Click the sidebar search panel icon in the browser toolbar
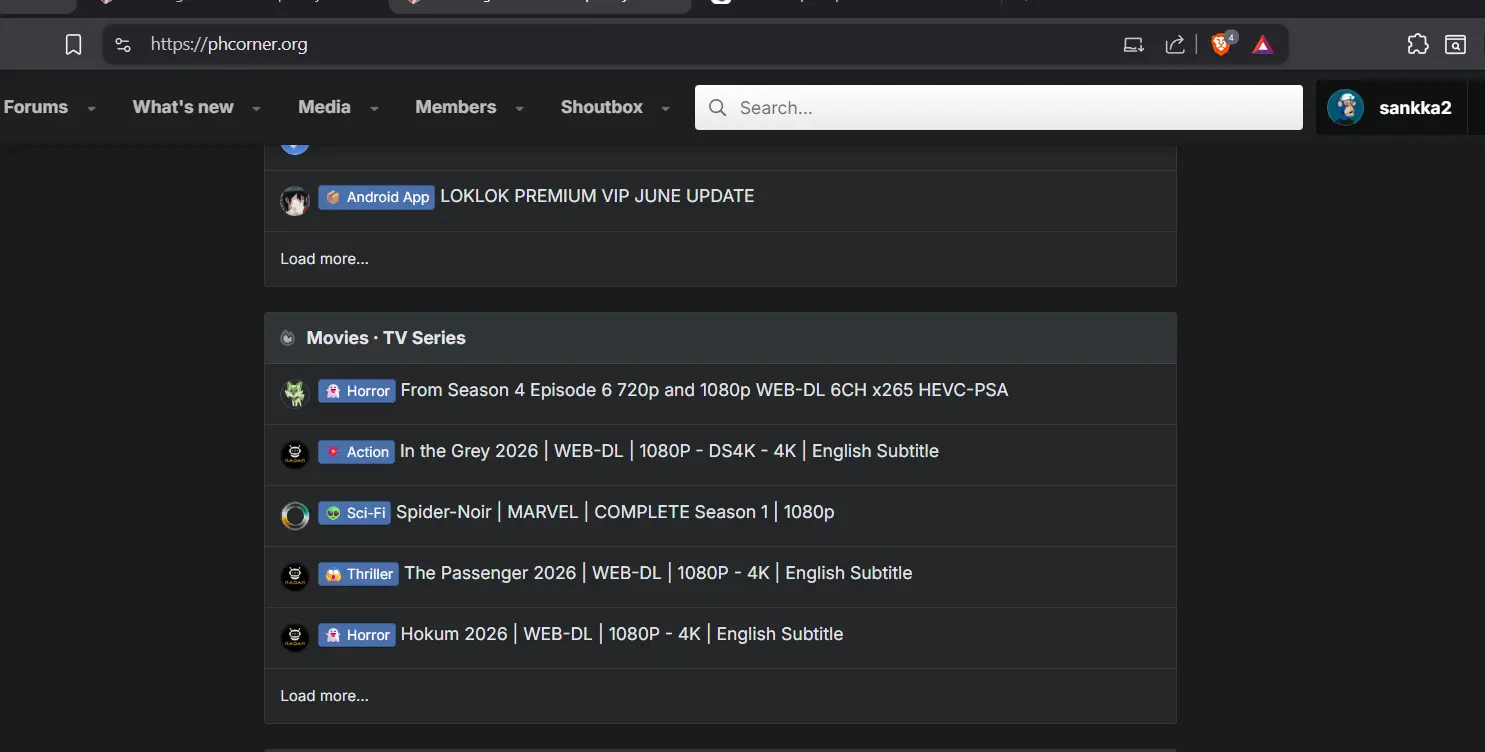The height and width of the screenshot is (752, 1485). click(x=1455, y=44)
